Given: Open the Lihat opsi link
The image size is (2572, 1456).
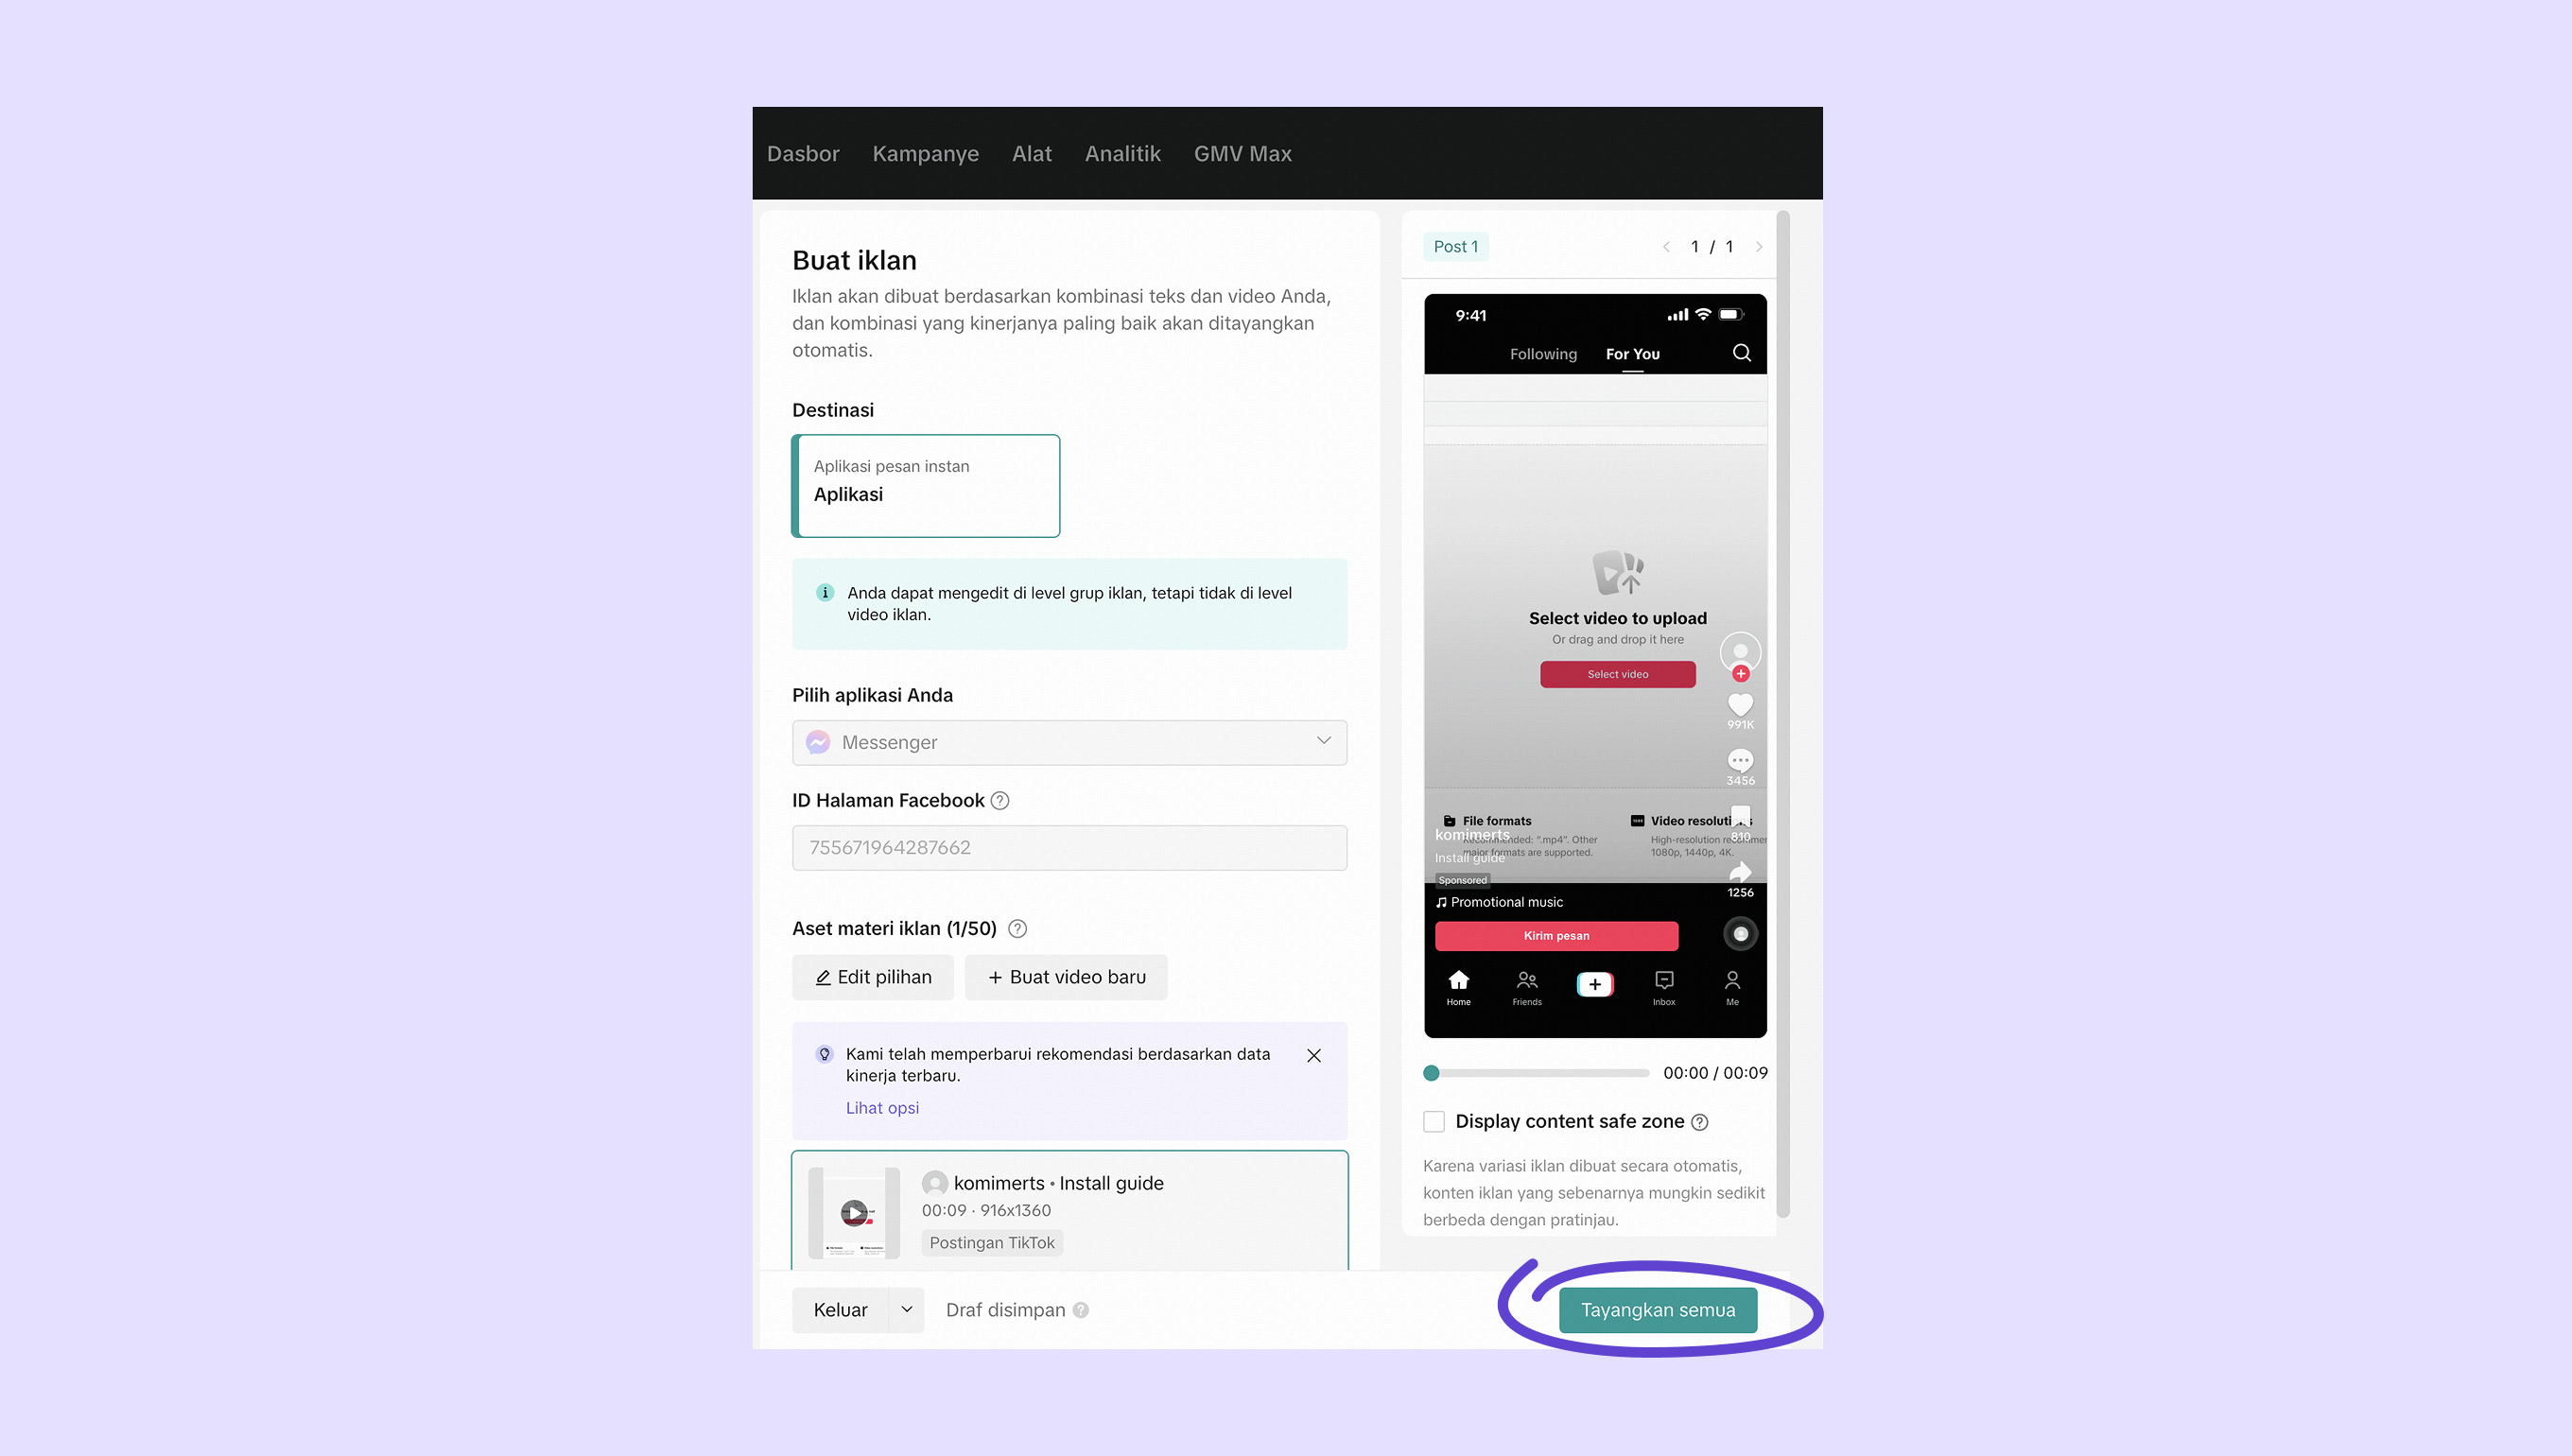Looking at the screenshot, I should [x=882, y=1108].
